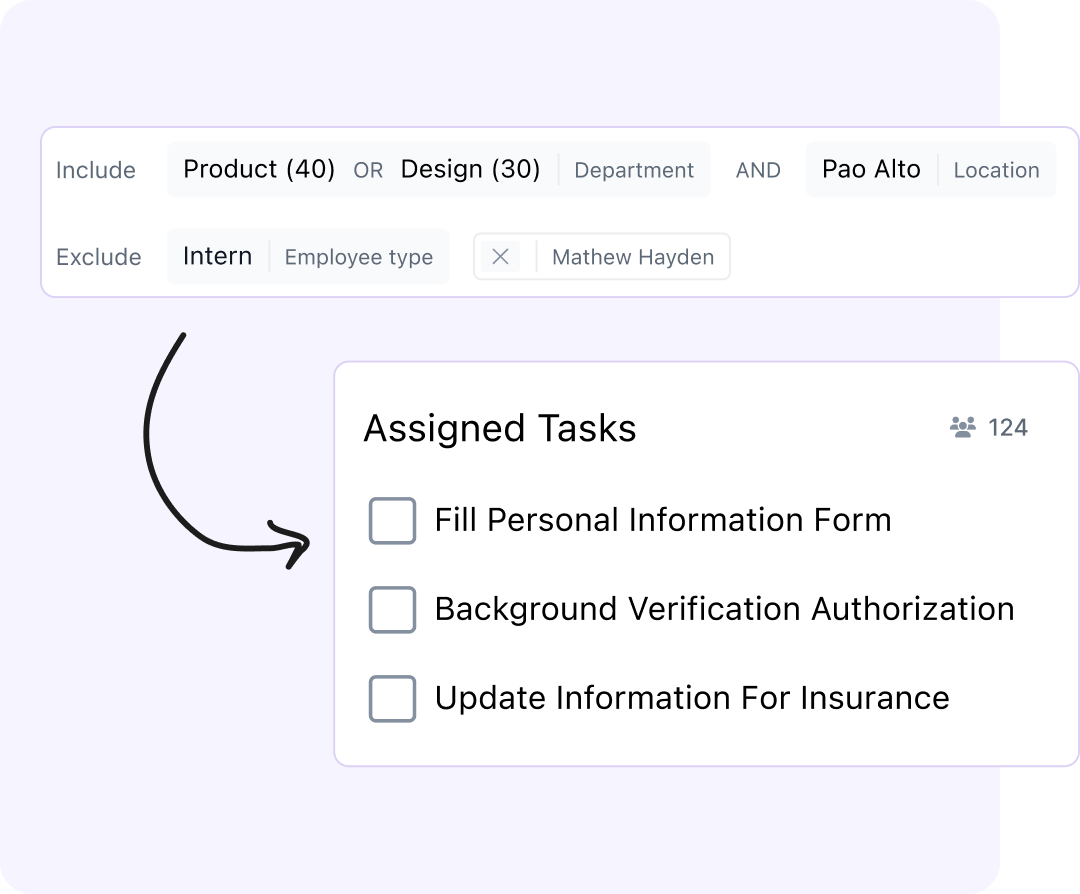Image resolution: width=1080 pixels, height=894 pixels.
Task: Remove Mathew Hayden with the X icon
Action: point(501,257)
